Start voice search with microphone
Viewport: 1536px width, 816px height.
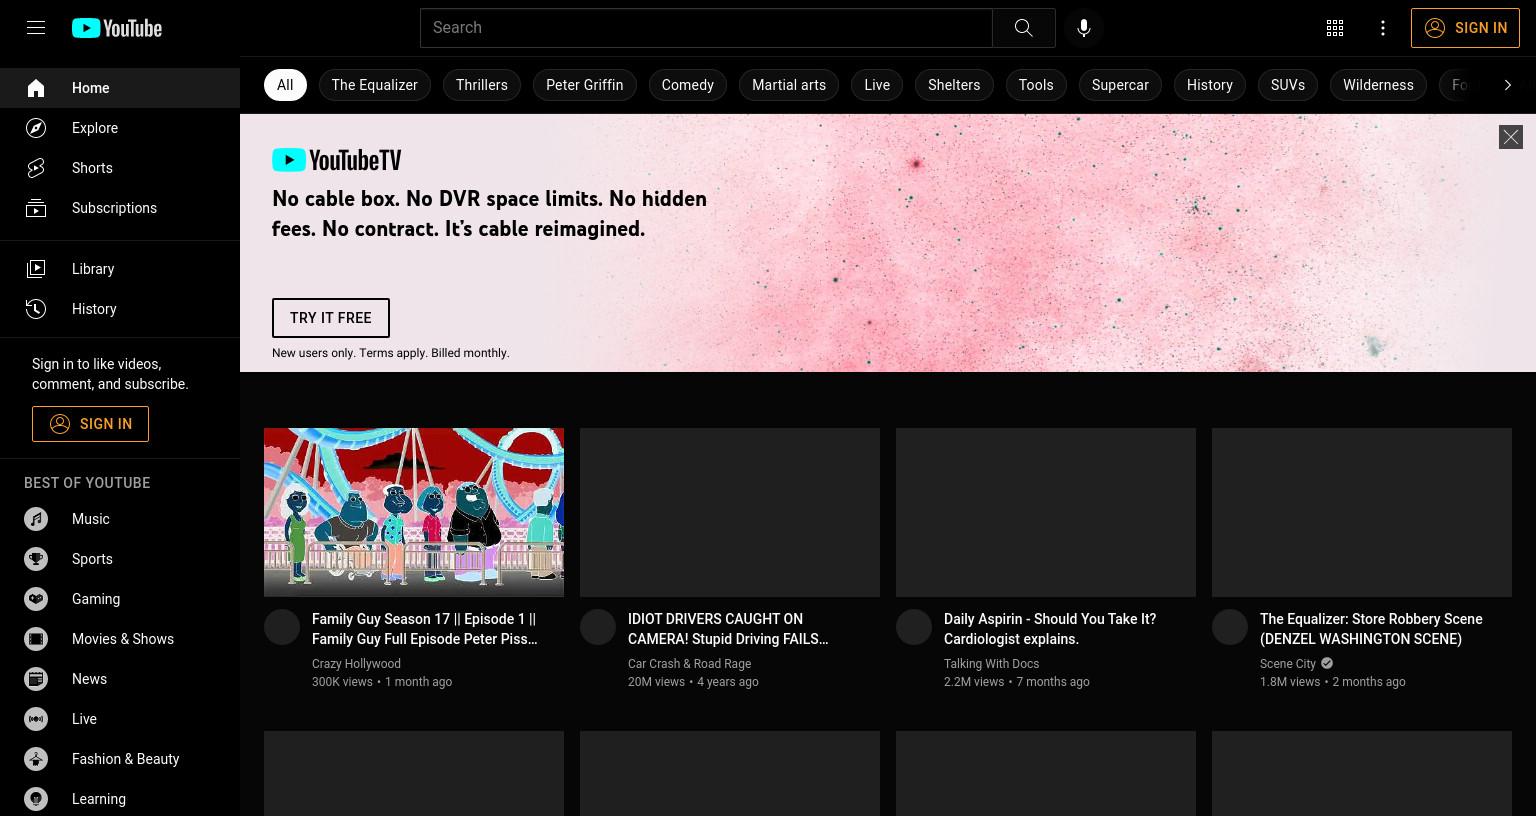tap(1084, 28)
